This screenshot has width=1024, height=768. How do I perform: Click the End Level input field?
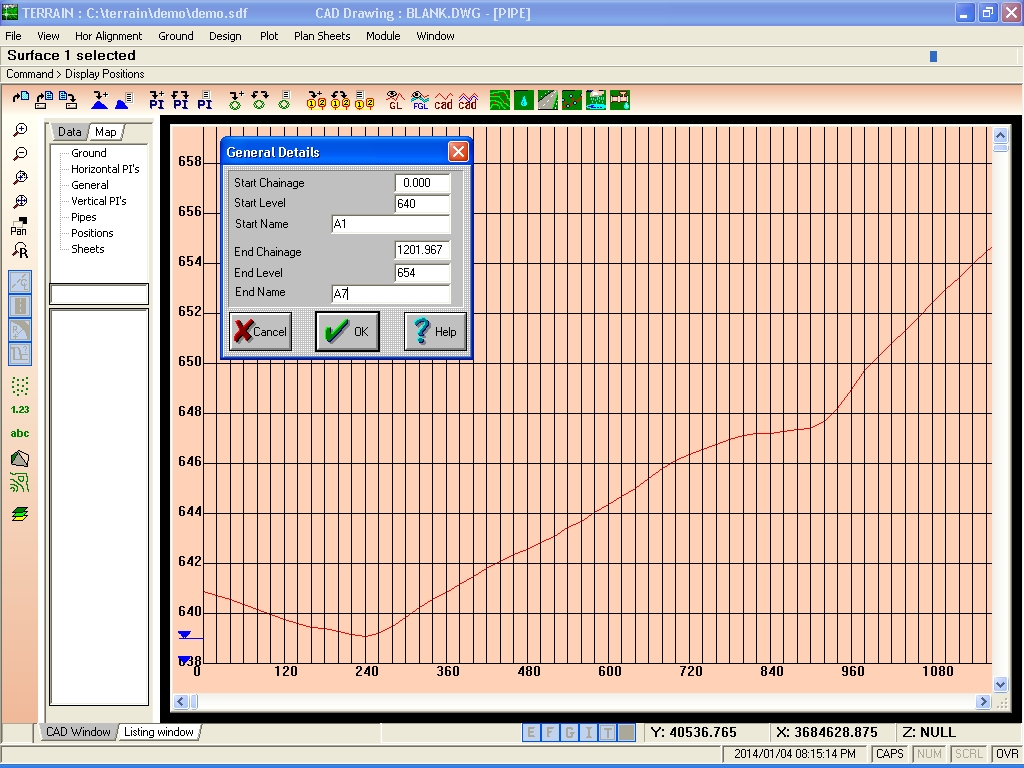click(423, 273)
